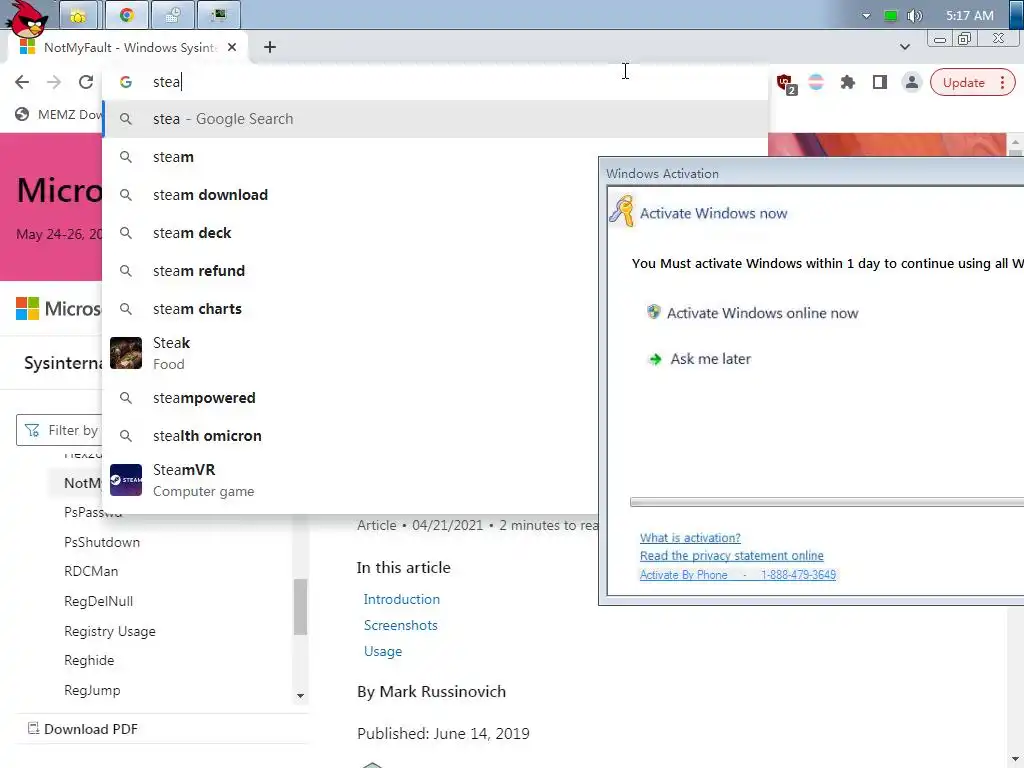The height and width of the screenshot is (768, 1024).
Task: Jump to Usage section link
Action: (x=383, y=651)
